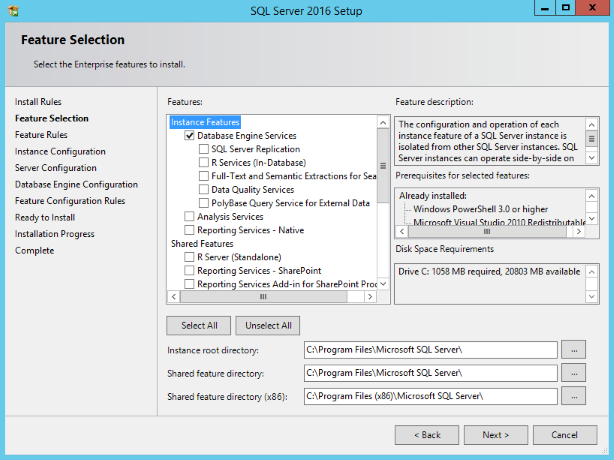The image size is (614, 460).
Task: Click Feature description scroll up arrow
Action: [592, 125]
